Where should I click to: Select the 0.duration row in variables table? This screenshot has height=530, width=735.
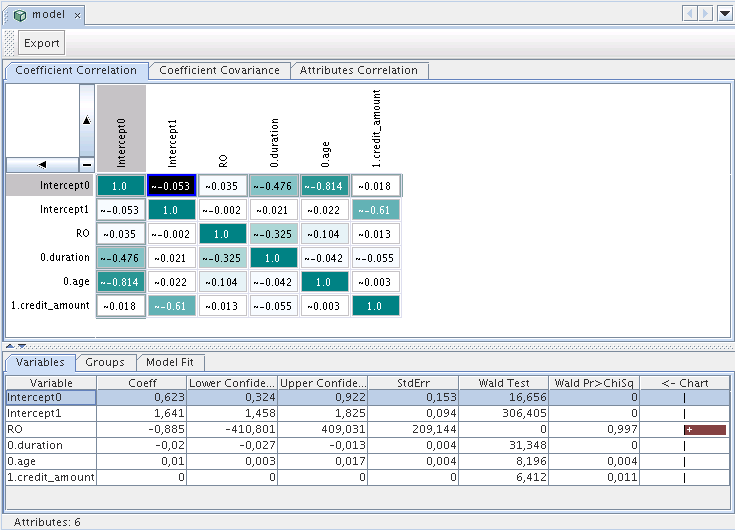[368, 445]
